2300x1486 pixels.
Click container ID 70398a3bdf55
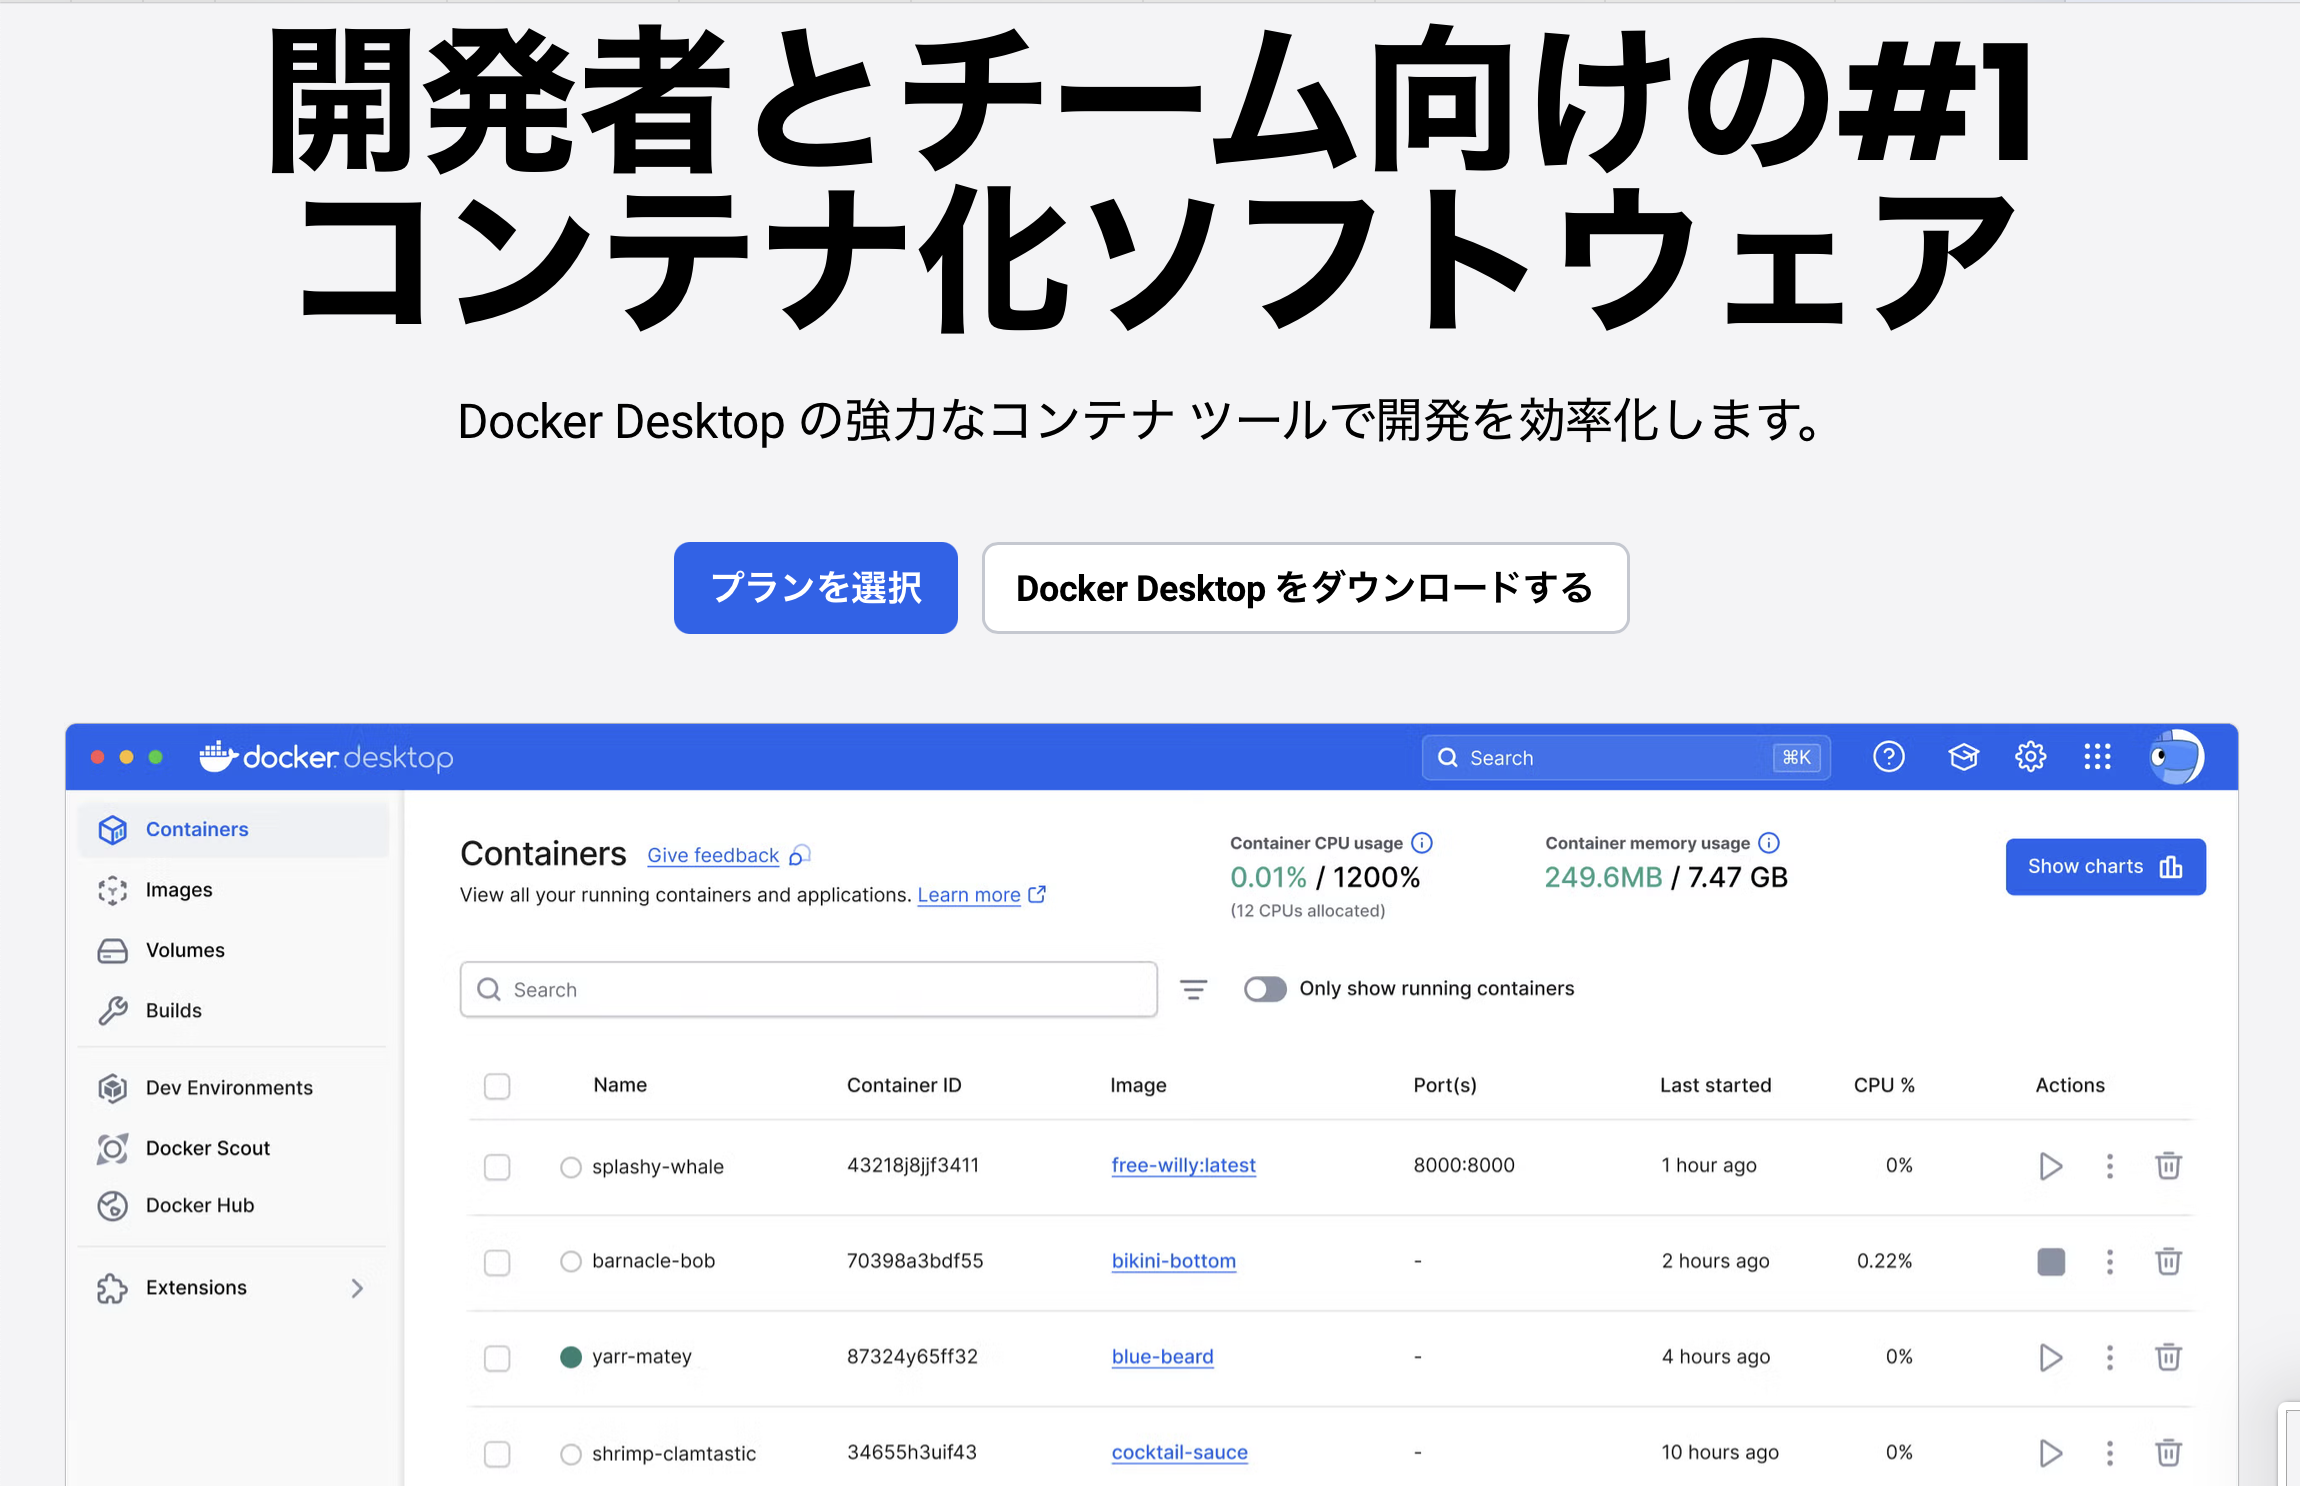tap(915, 1261)
